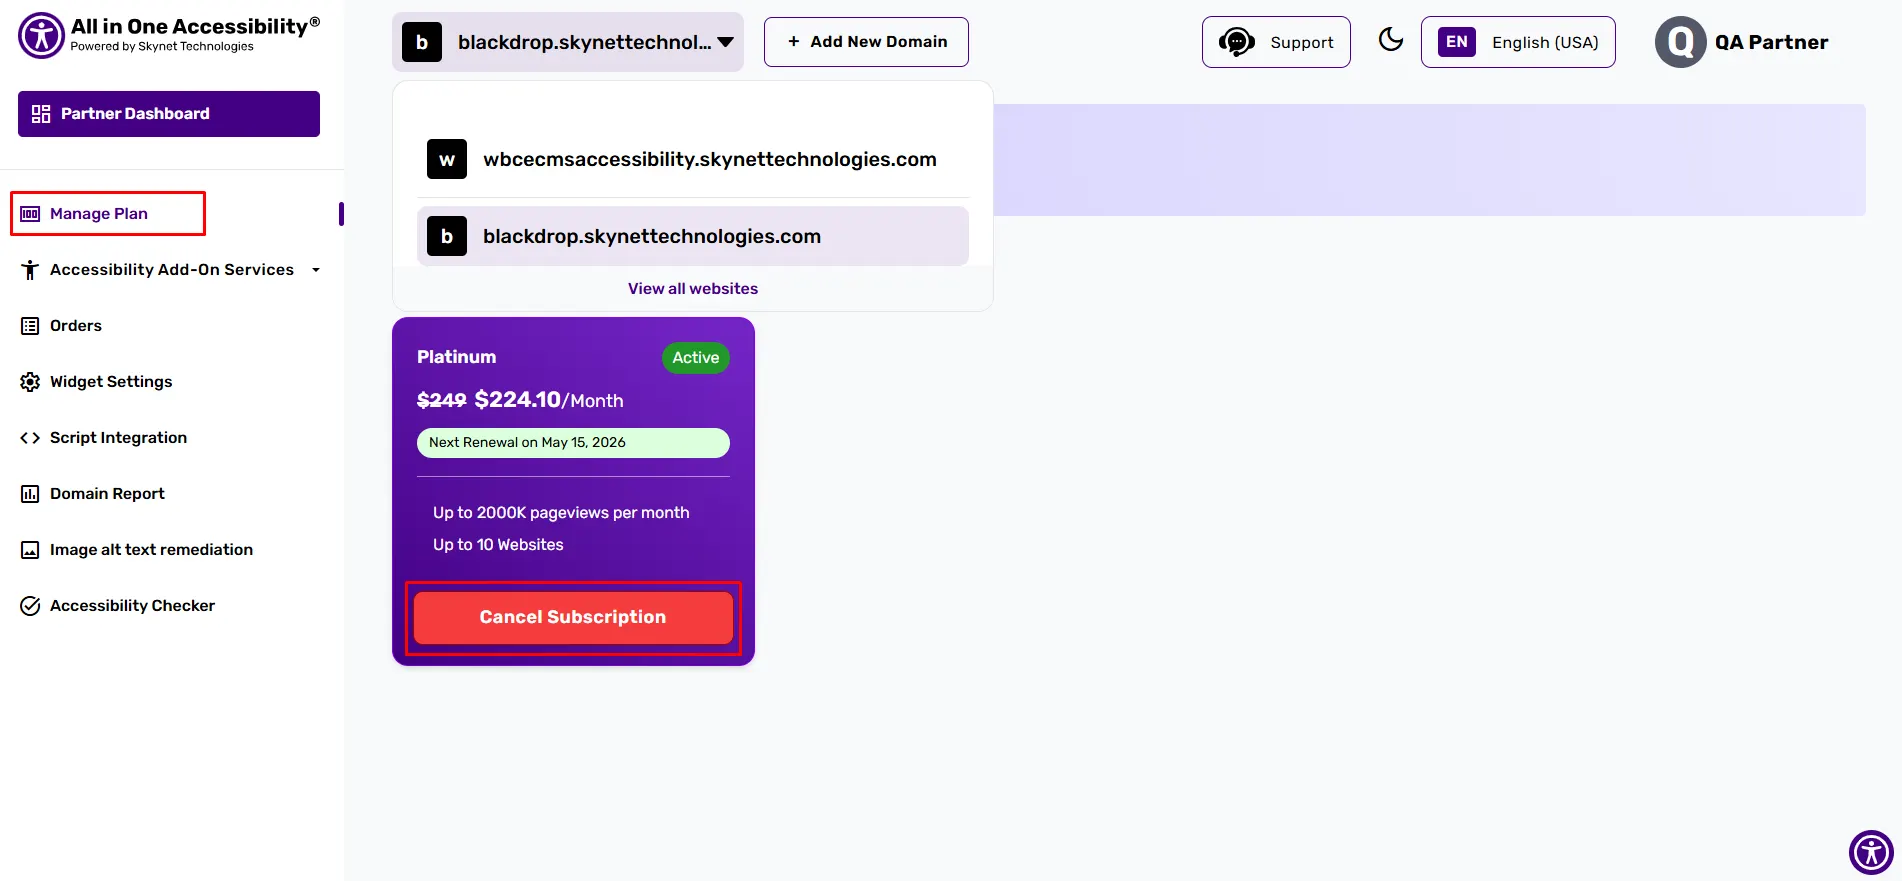Open the Partner Dashboard
This screenshot has height=881, width=1902.
(x=169, y=114)
